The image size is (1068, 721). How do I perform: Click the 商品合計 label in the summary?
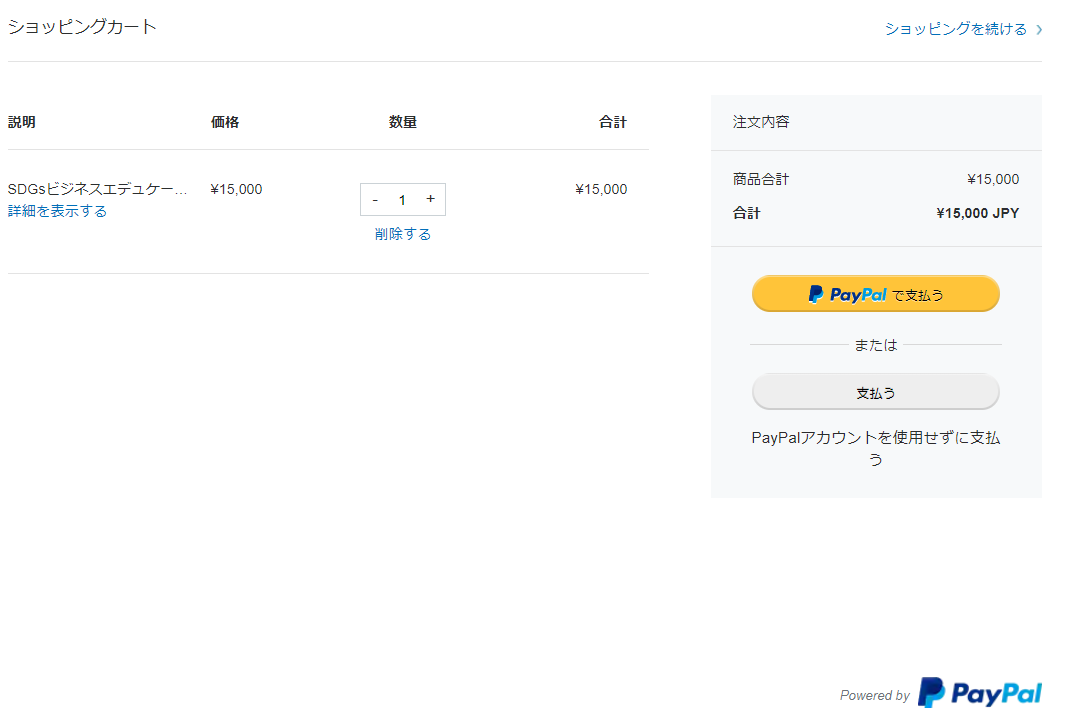click(x=760, y=180)
